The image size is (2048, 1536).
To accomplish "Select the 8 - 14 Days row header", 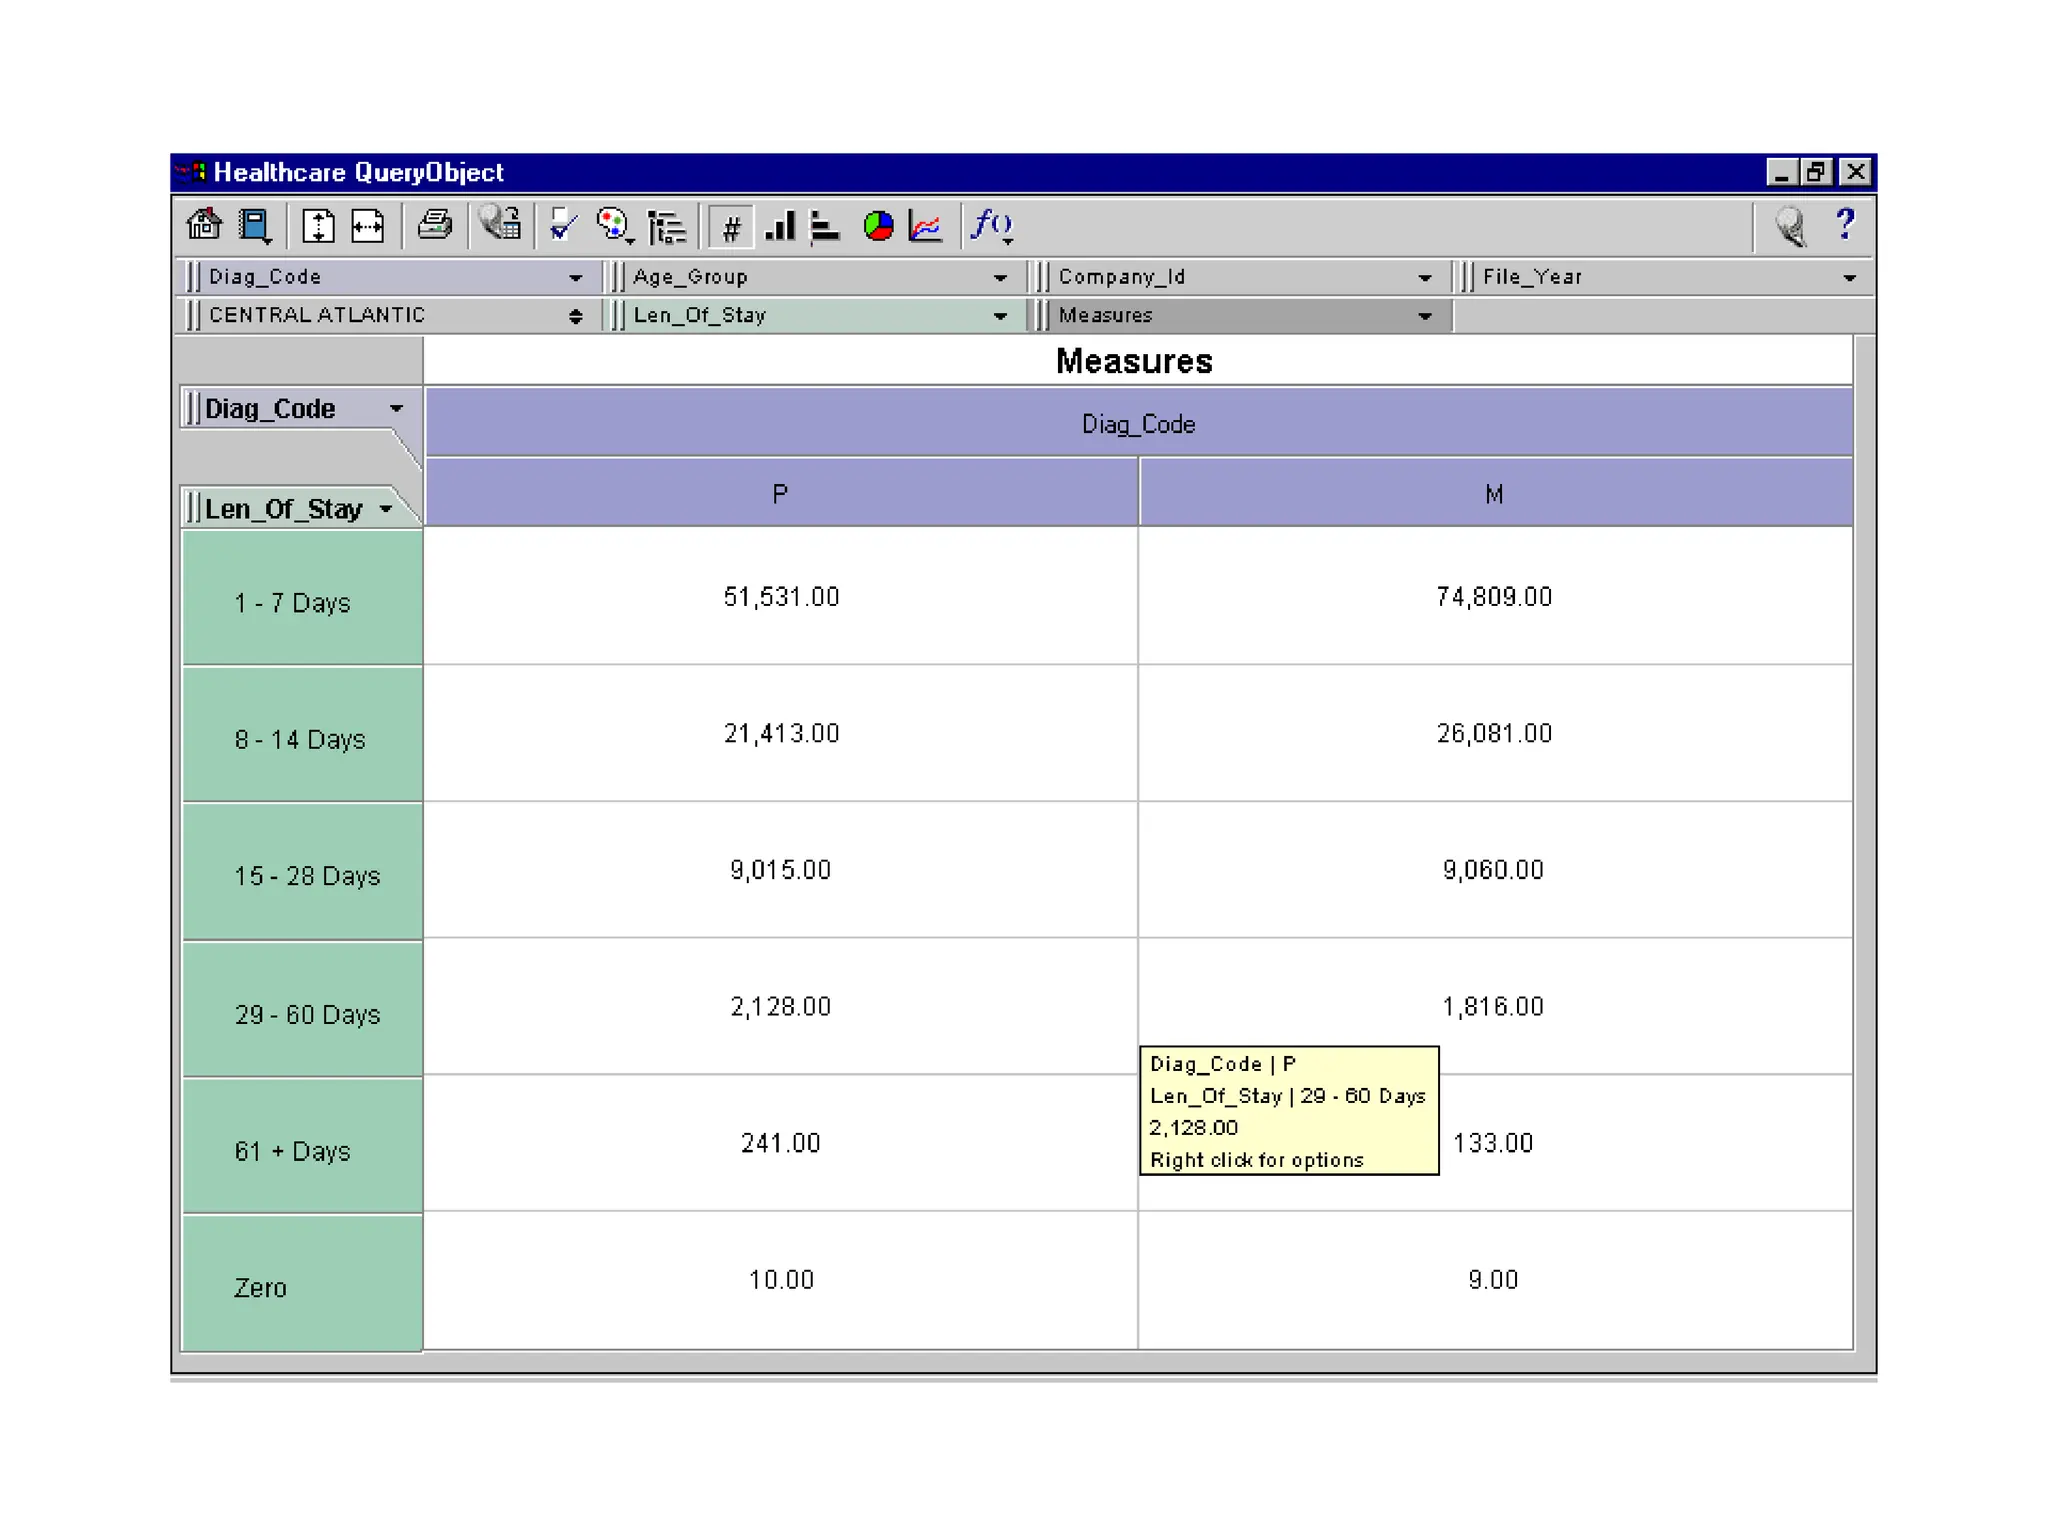I will point(301,738).
